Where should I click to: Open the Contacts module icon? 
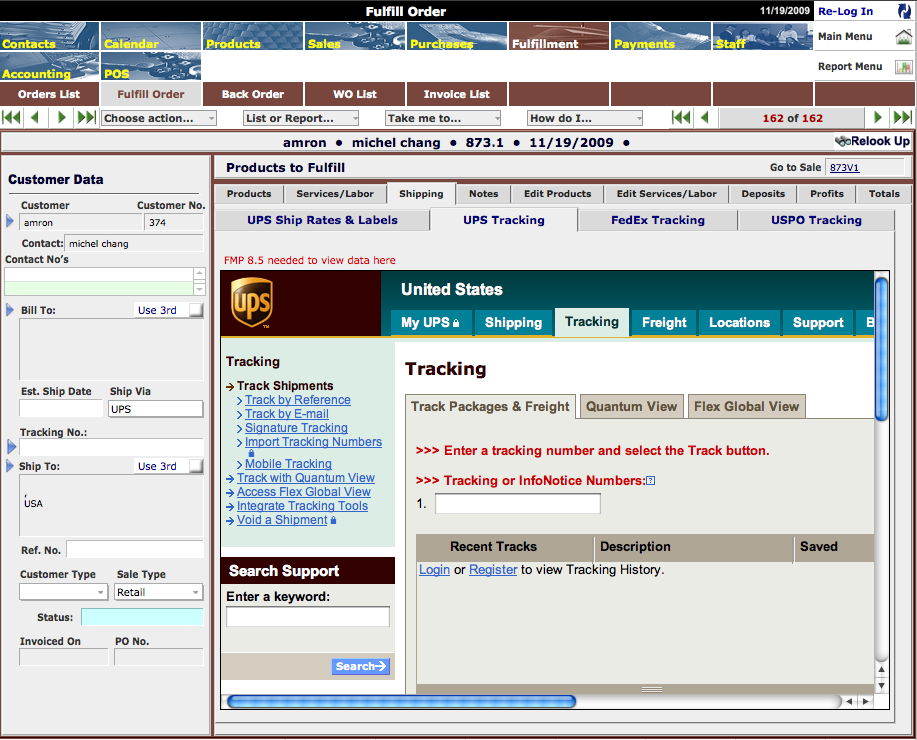[50, 36]
